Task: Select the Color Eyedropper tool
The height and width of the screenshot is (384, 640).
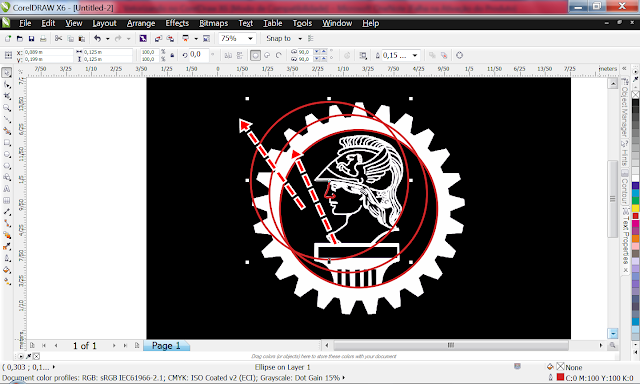Action: coord(7,246)
